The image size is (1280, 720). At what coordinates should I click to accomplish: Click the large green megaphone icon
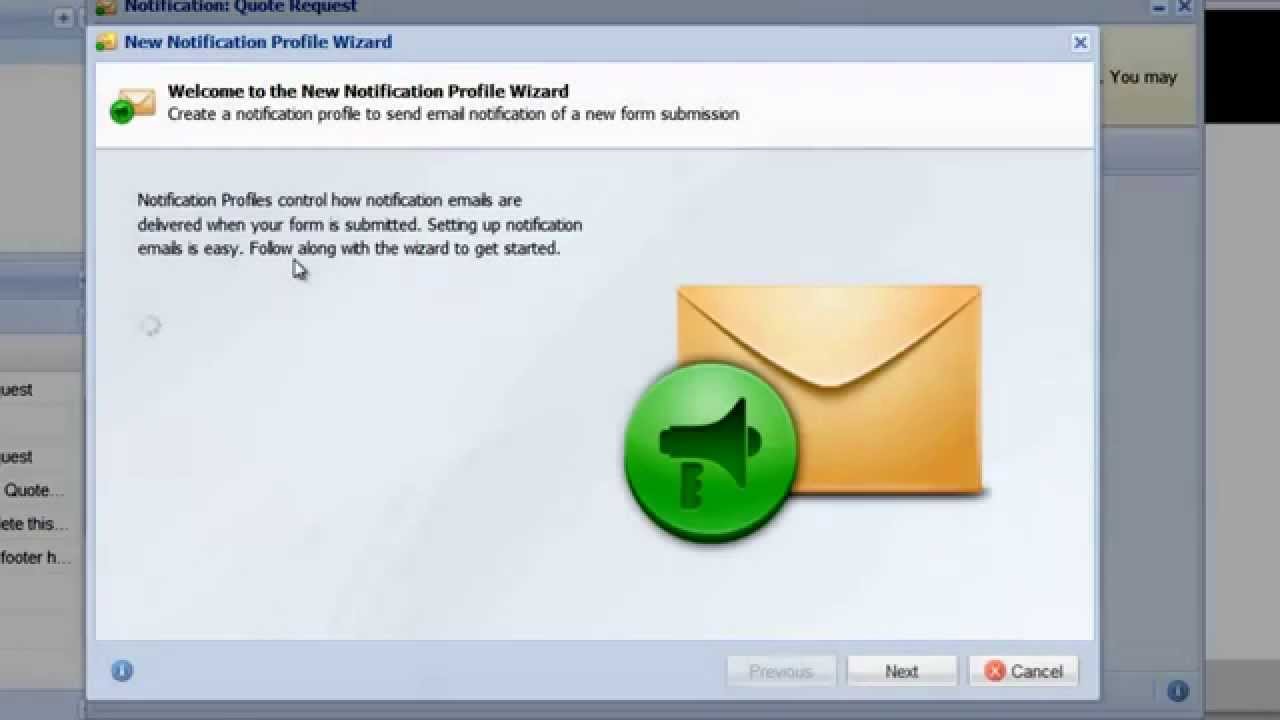(x=711, y=452)
